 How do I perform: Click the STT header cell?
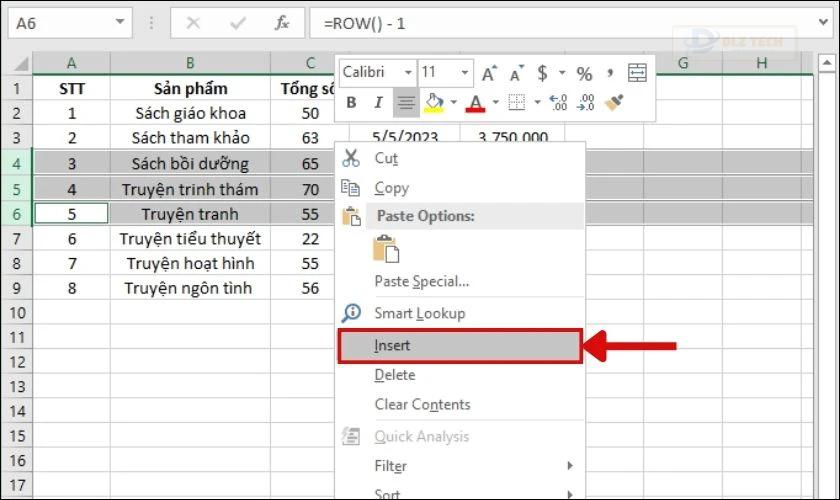click(71, 88)
